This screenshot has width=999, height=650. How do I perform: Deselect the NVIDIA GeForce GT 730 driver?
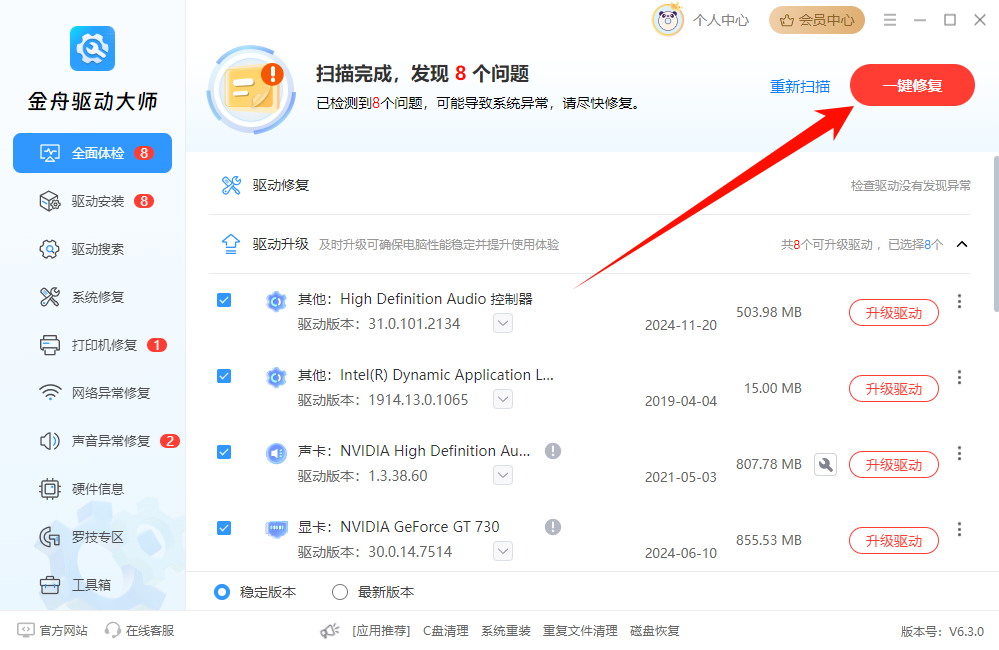coord(224,528)
